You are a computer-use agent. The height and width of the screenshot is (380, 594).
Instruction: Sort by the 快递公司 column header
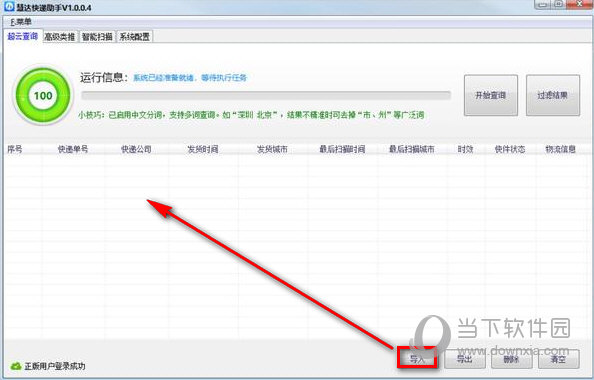[x=136, y=149]
